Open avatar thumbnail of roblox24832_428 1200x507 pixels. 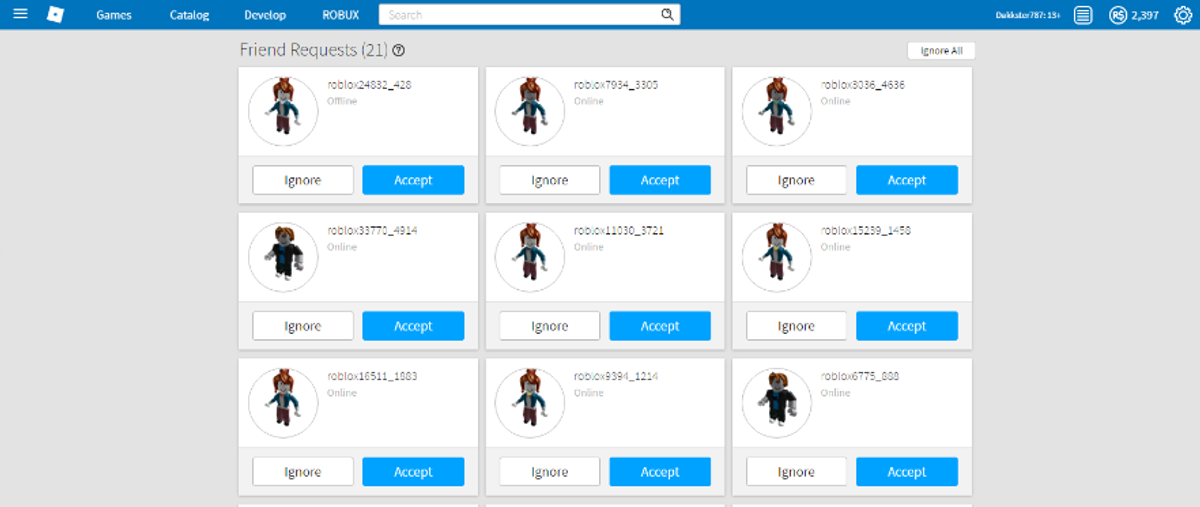tap(283, 111)
